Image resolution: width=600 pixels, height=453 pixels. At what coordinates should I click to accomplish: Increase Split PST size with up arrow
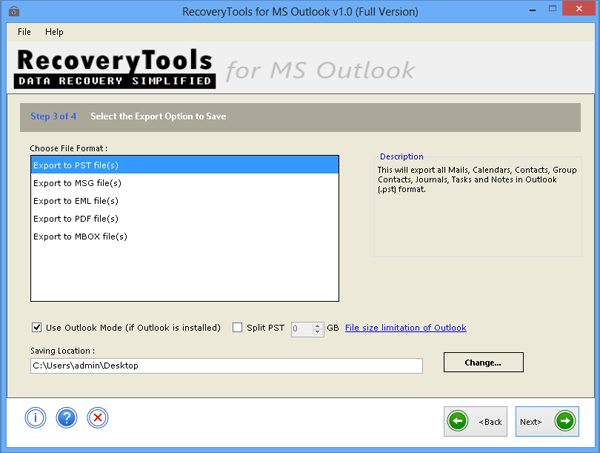(x=317, y=326)
